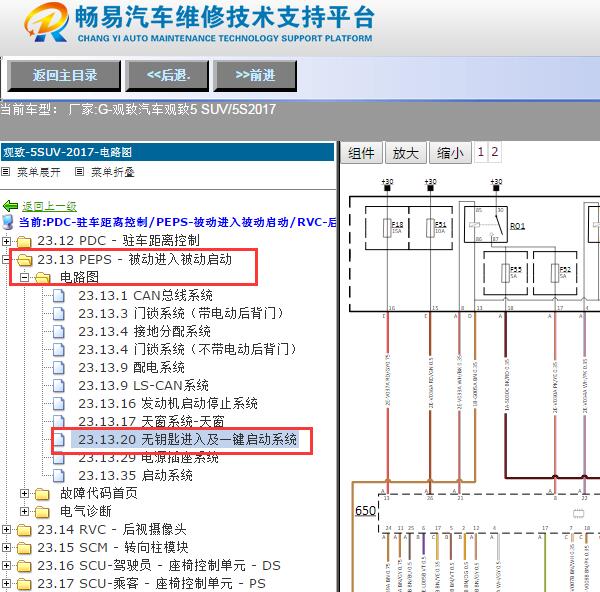Click the 23.17 SCU-乘客 folder icon
The image size is (600, 592).
24,584
